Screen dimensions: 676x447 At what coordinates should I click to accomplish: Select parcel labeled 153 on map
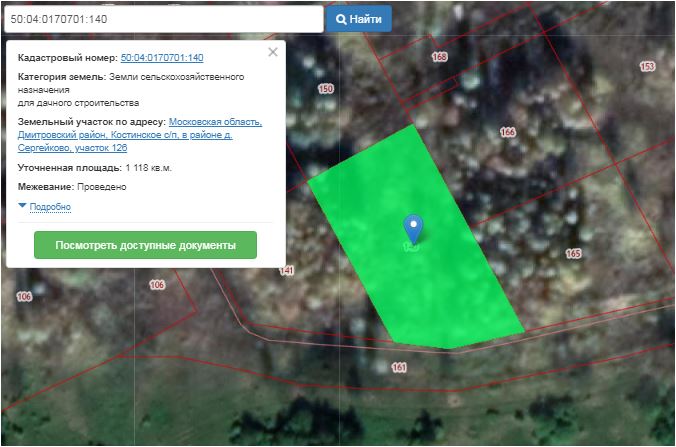coord(647,66)
